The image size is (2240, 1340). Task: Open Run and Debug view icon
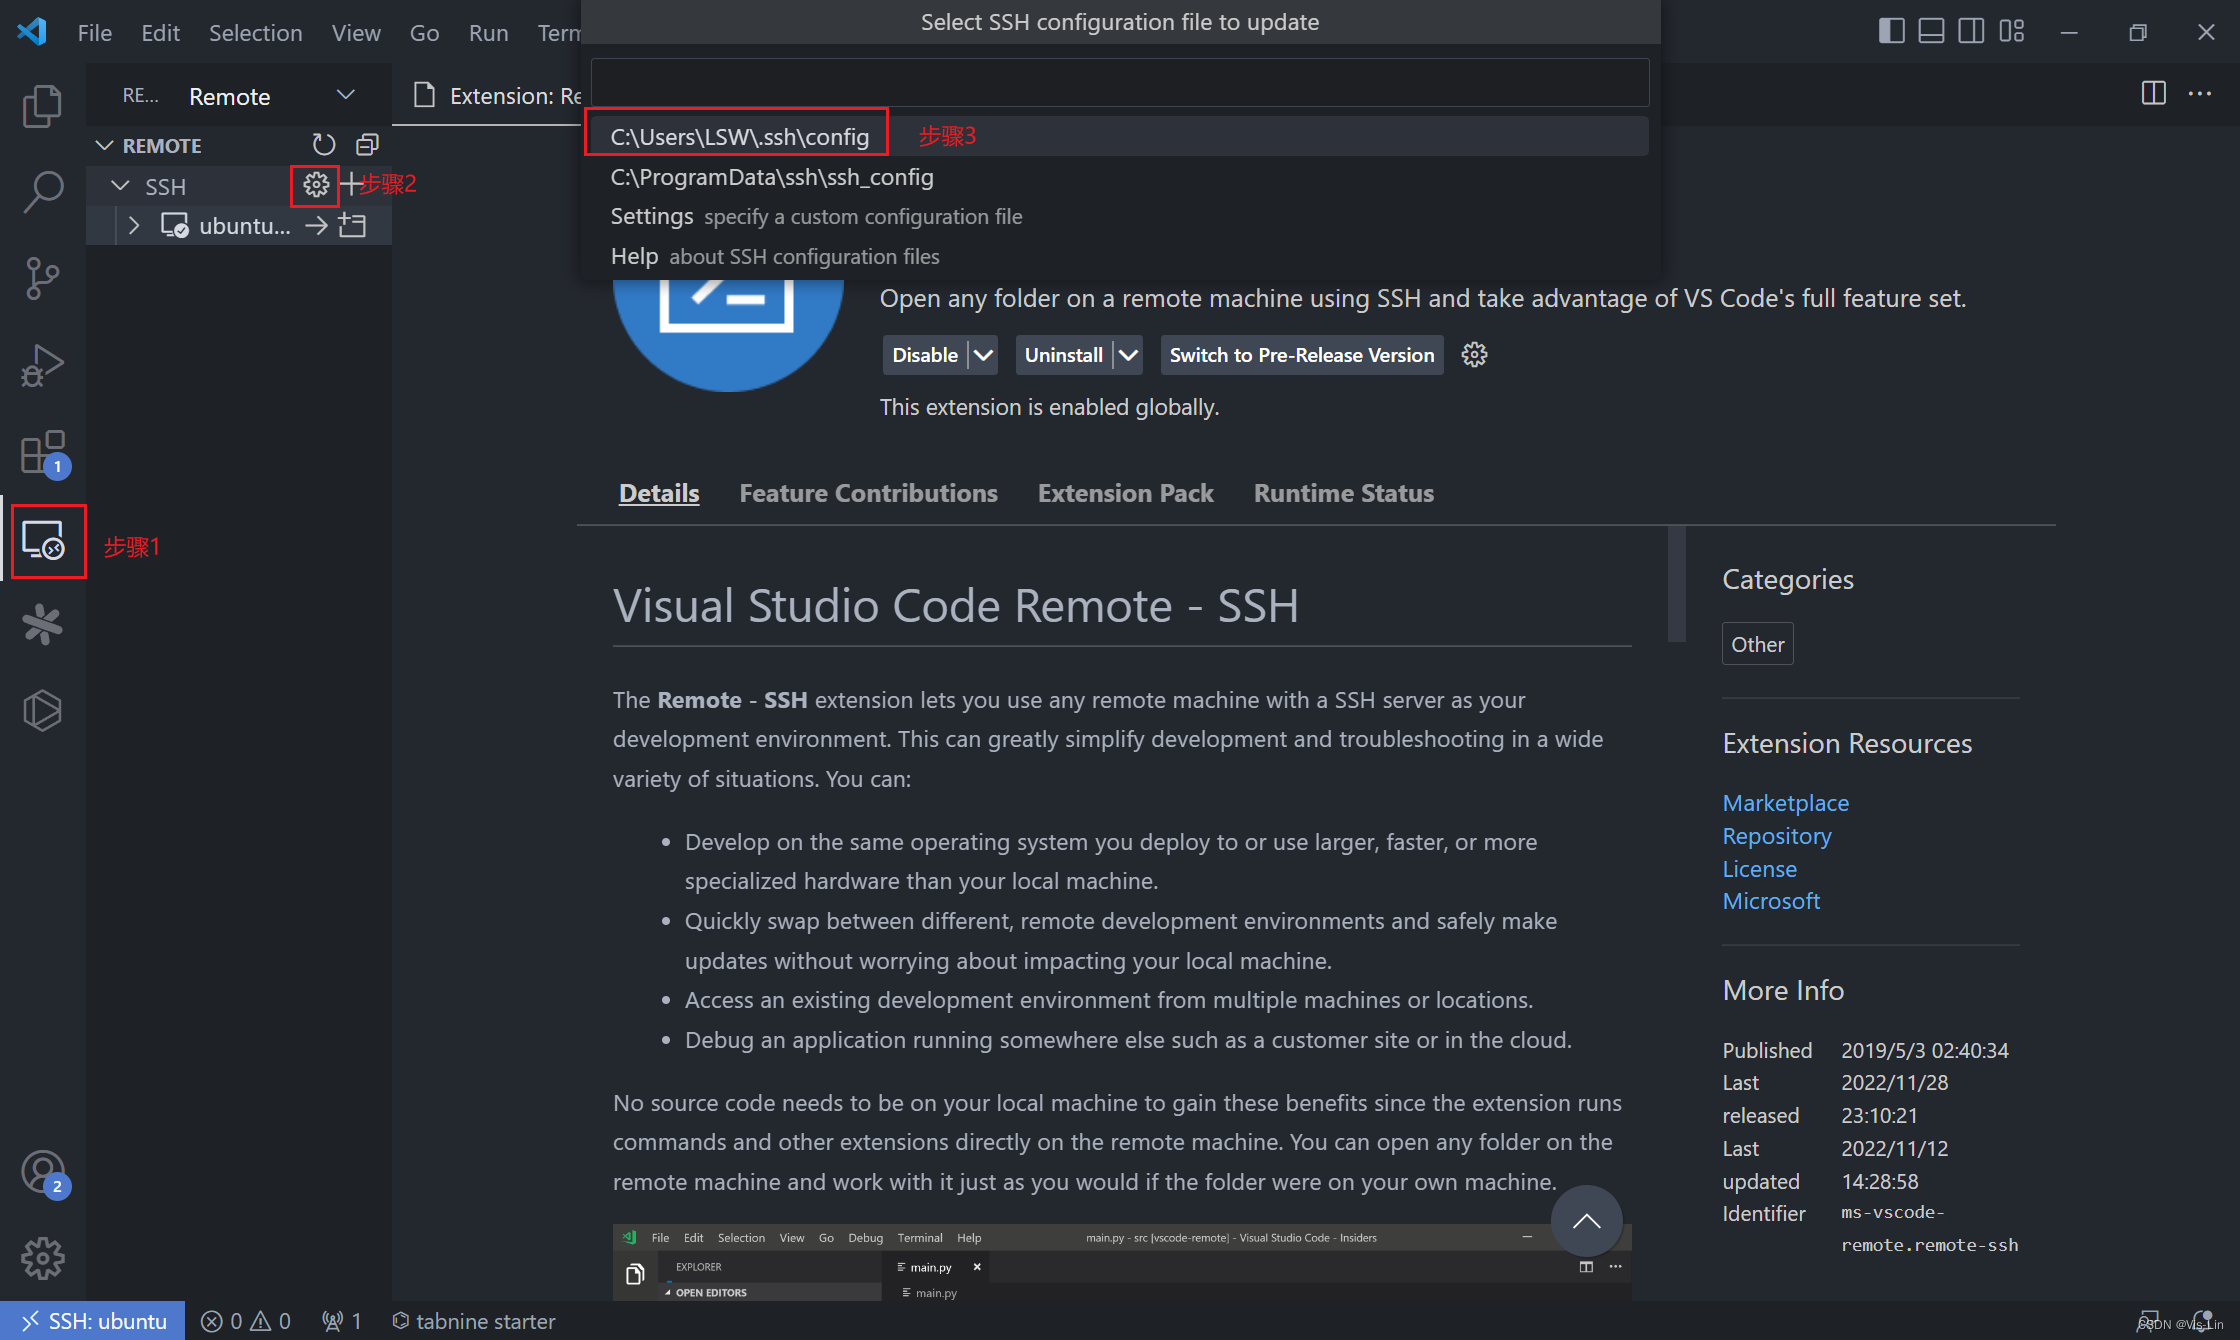pos(42,365)
